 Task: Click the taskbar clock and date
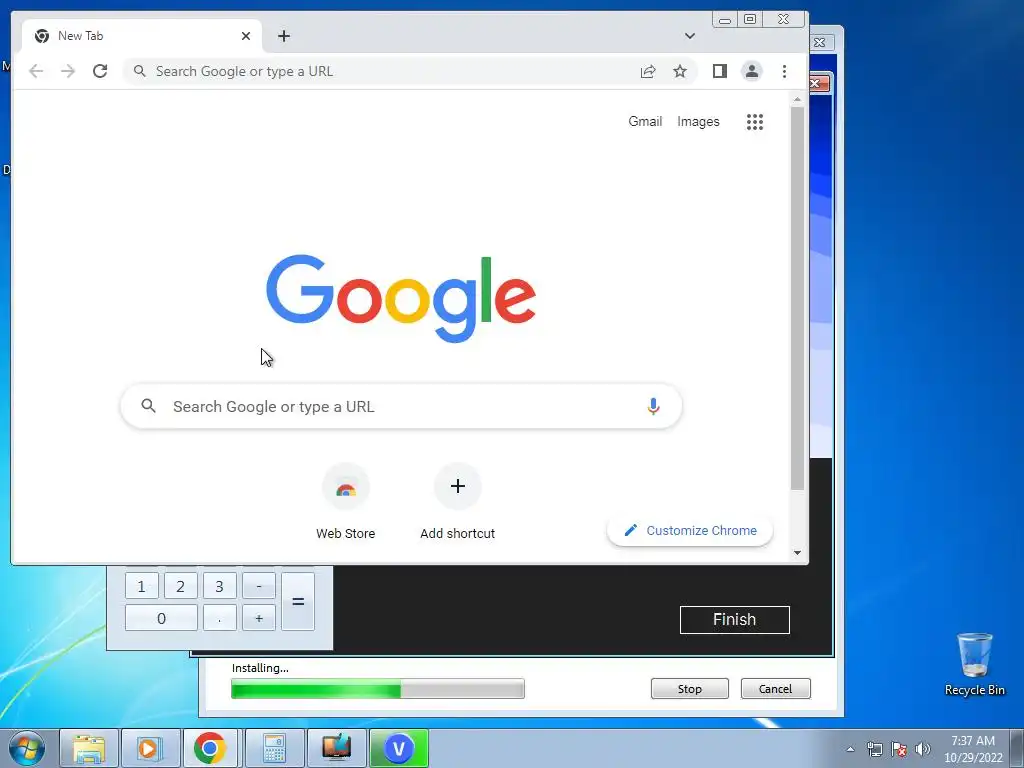point(973,749)
